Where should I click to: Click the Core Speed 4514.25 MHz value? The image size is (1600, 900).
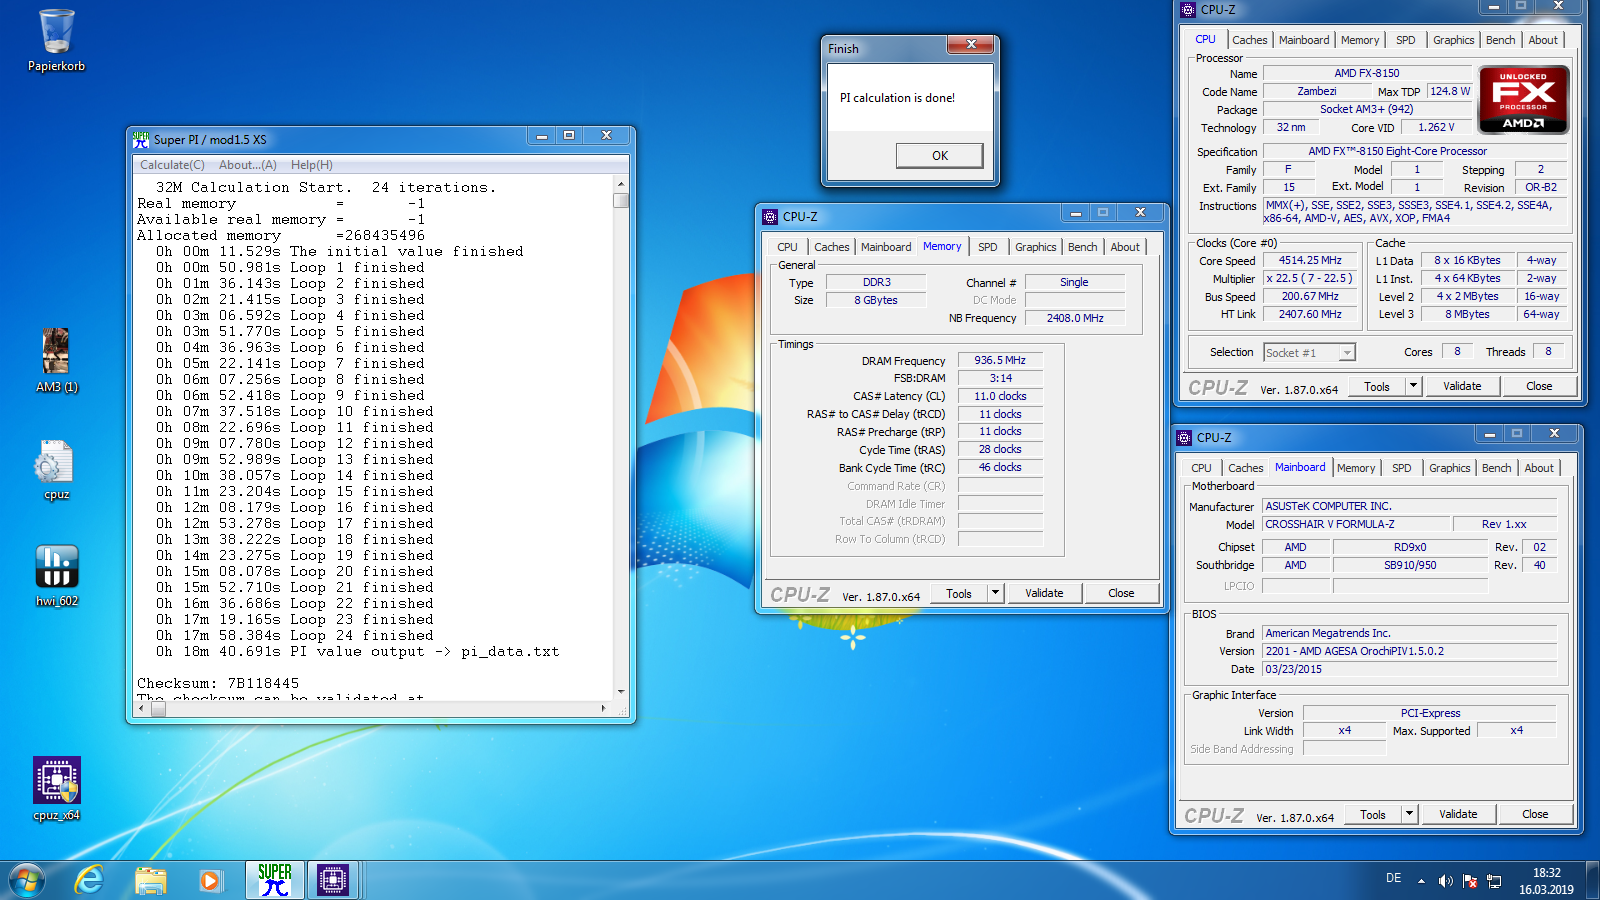1310,260
